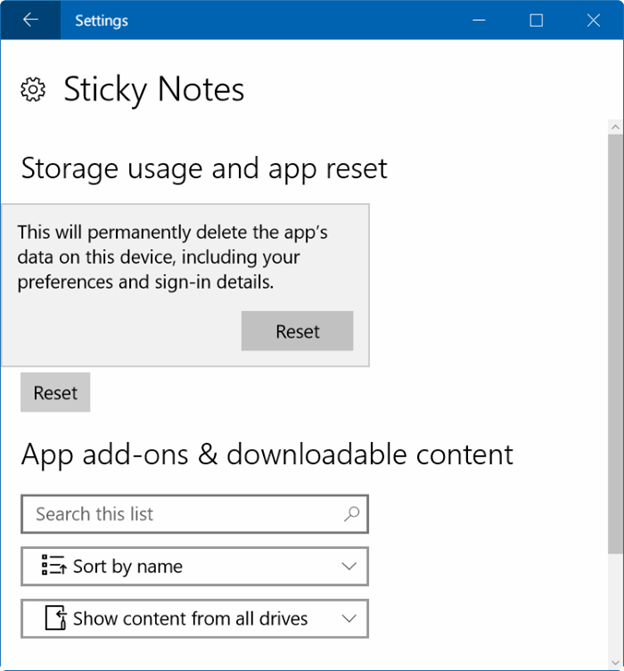Confirm Reset in the warning popup
The height and width of the screenshot is (671, 624).
297,331
